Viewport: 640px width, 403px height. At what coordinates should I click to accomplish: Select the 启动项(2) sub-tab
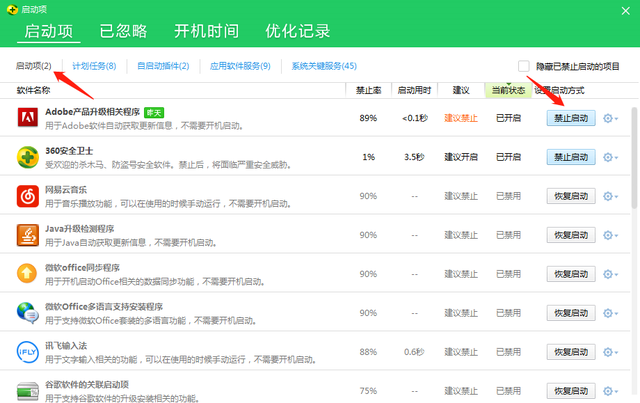(x=34, y=66)
